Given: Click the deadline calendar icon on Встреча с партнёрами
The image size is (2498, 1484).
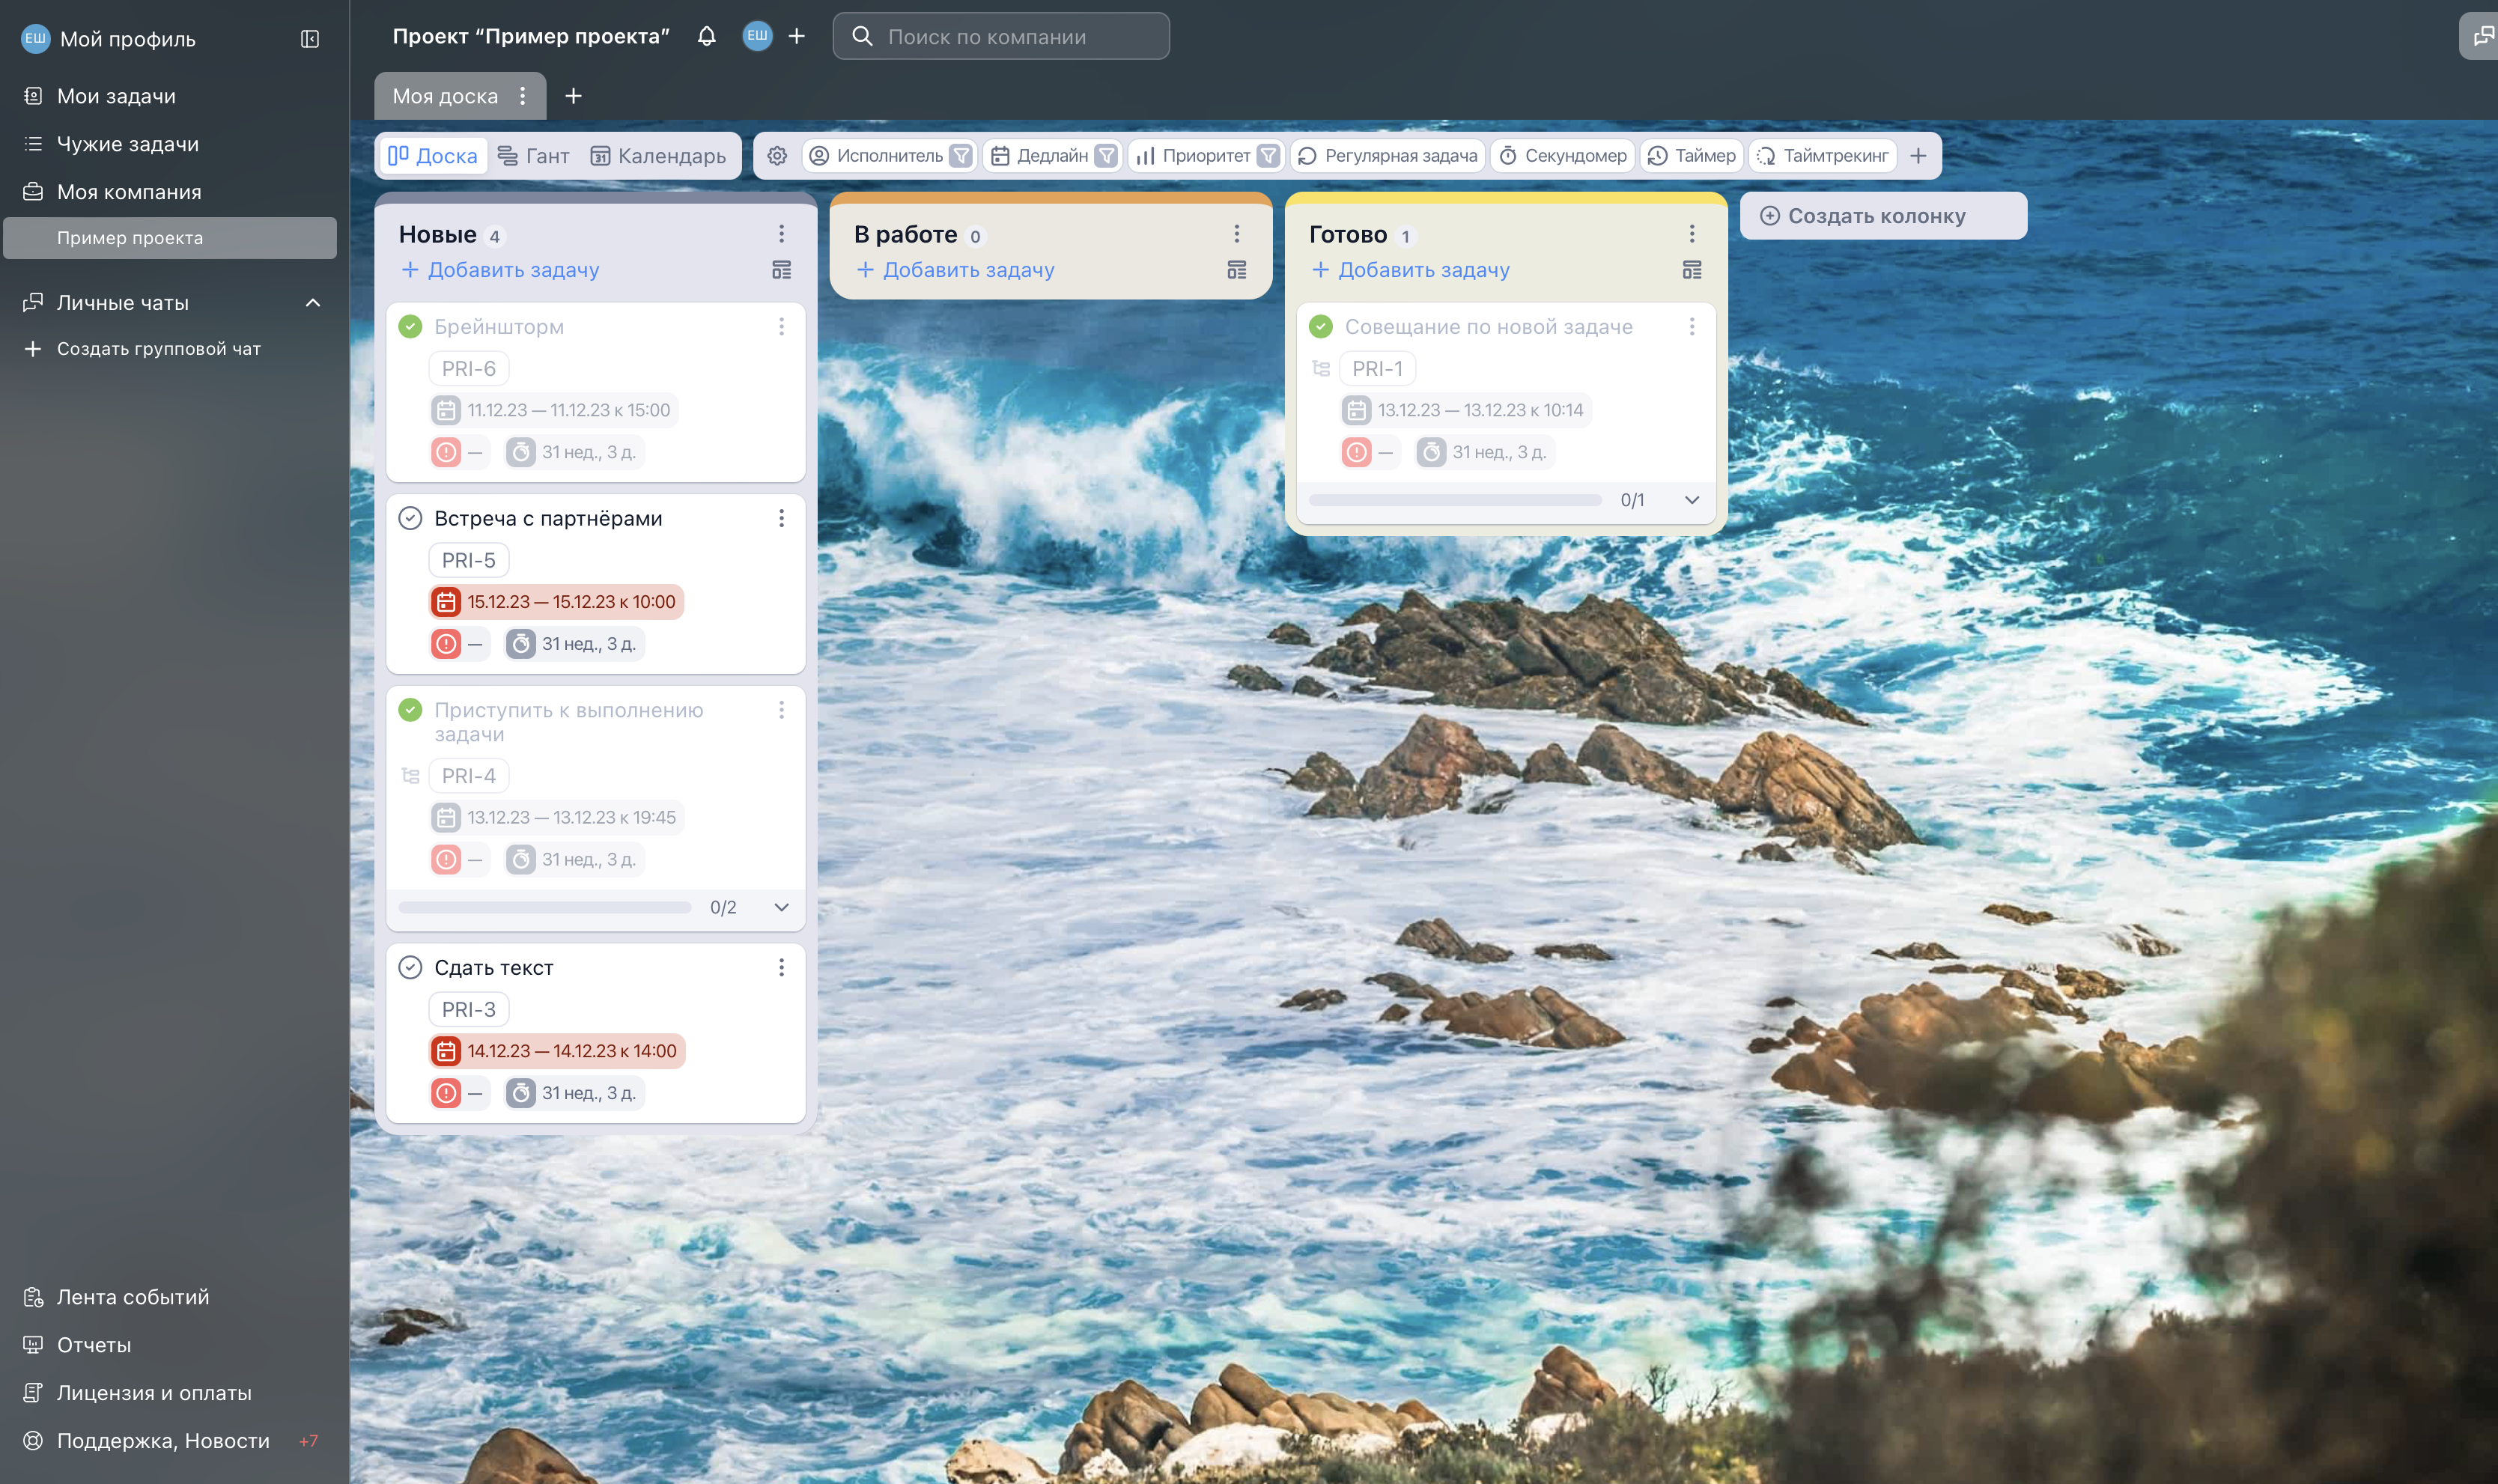Looking at the screenshot, I should coord(446,602).
